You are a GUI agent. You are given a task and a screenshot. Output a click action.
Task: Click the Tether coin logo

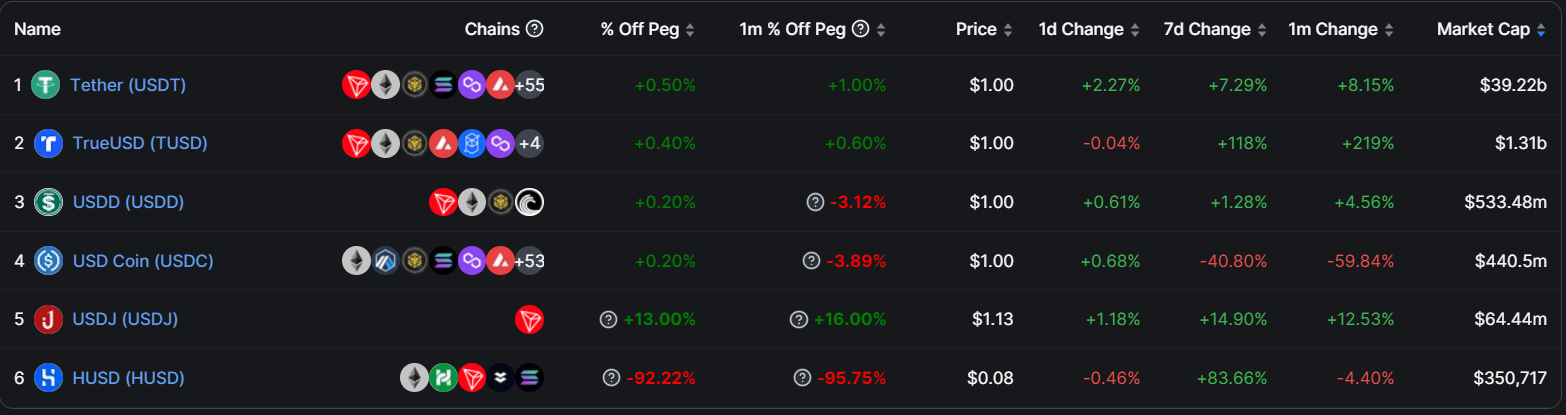coord(46,85)
